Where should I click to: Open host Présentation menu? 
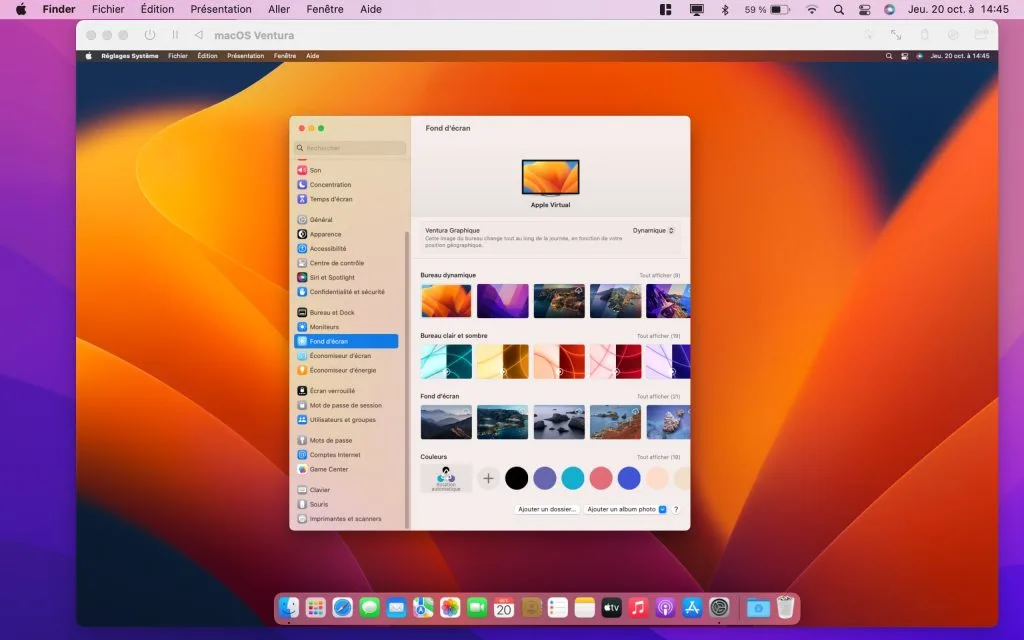(221, 9)
